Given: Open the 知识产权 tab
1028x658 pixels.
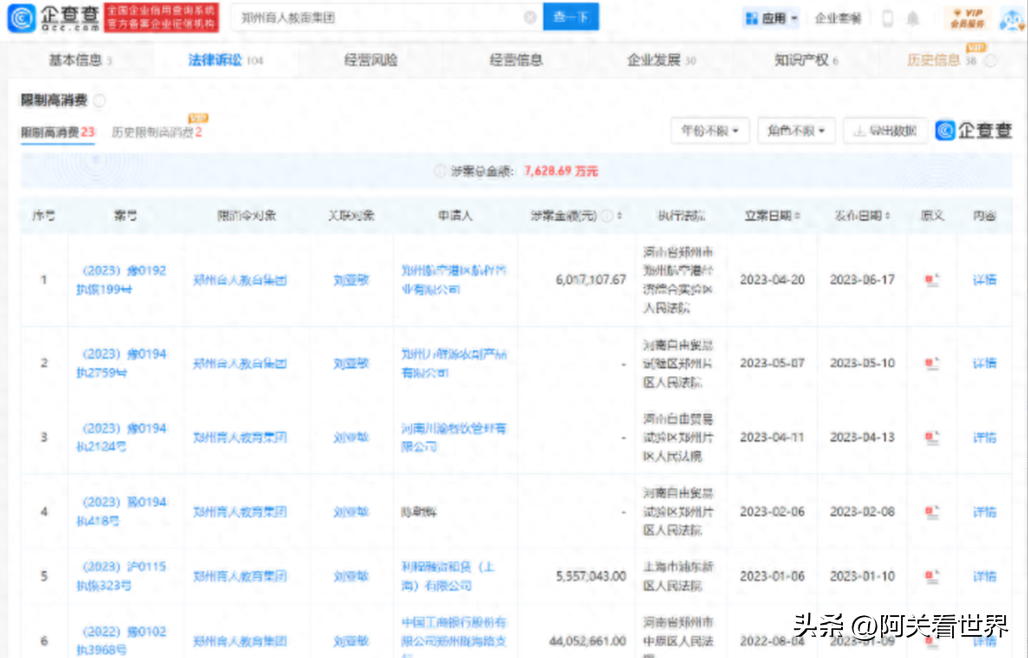Looking at the screenshot, I should pyautogui.click(x=800, y=60).
